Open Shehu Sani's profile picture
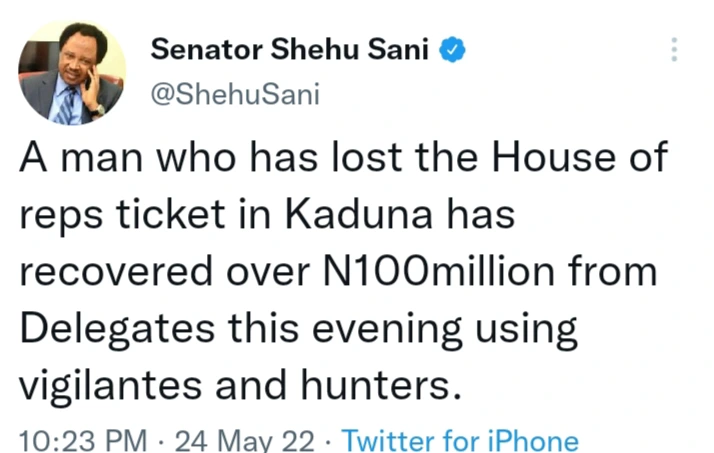This screenshot has width=714, height=453. 70,72
